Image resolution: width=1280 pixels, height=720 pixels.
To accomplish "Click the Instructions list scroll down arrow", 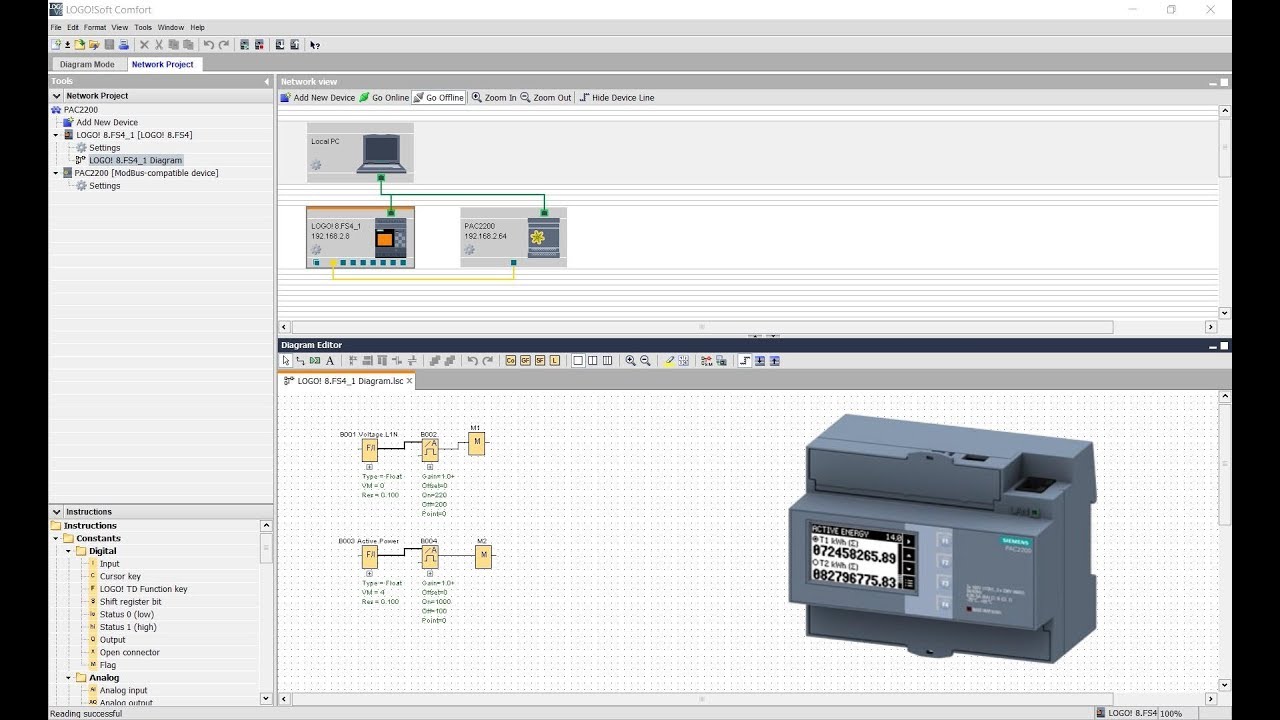I will pos(266,699).
